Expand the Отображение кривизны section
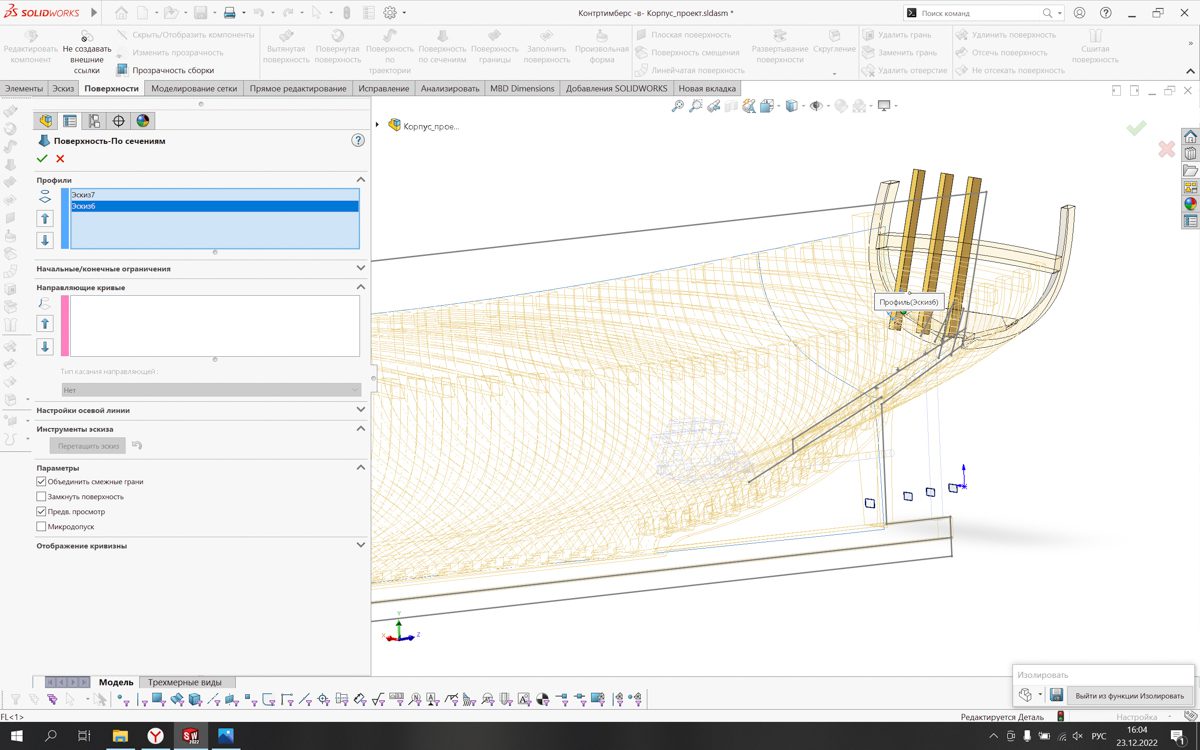This screenshot has height=750, width=1200. (x=360, y=545)
